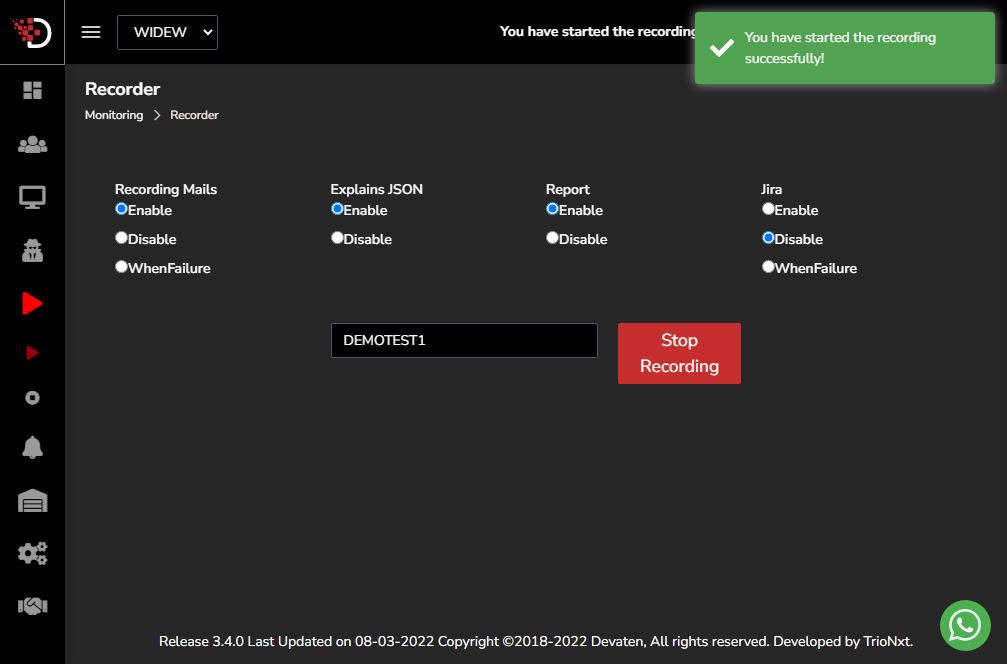Click the Release 3.4.0 footer text

point(536,641)
